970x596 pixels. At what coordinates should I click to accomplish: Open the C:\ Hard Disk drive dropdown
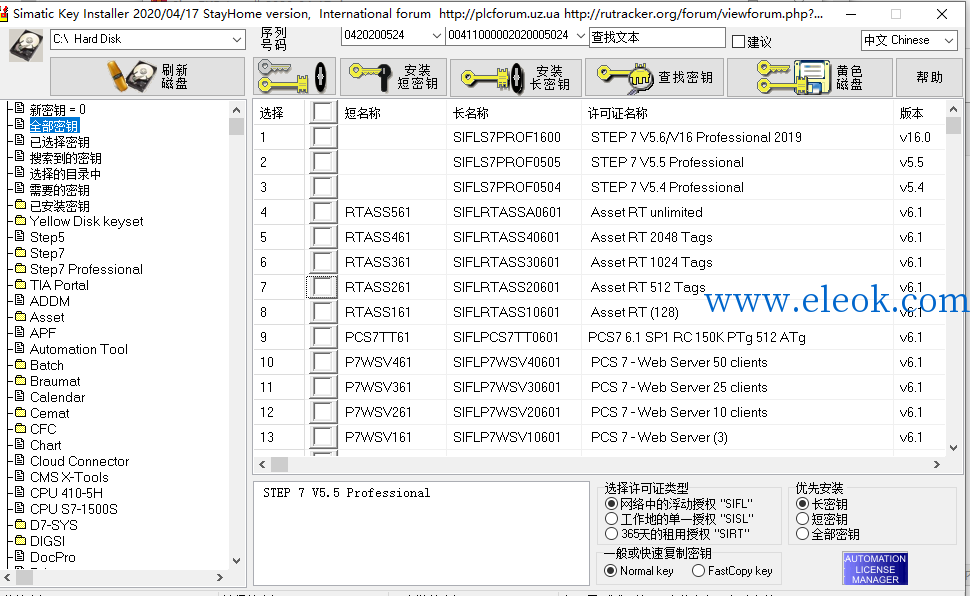pos(236,40)
